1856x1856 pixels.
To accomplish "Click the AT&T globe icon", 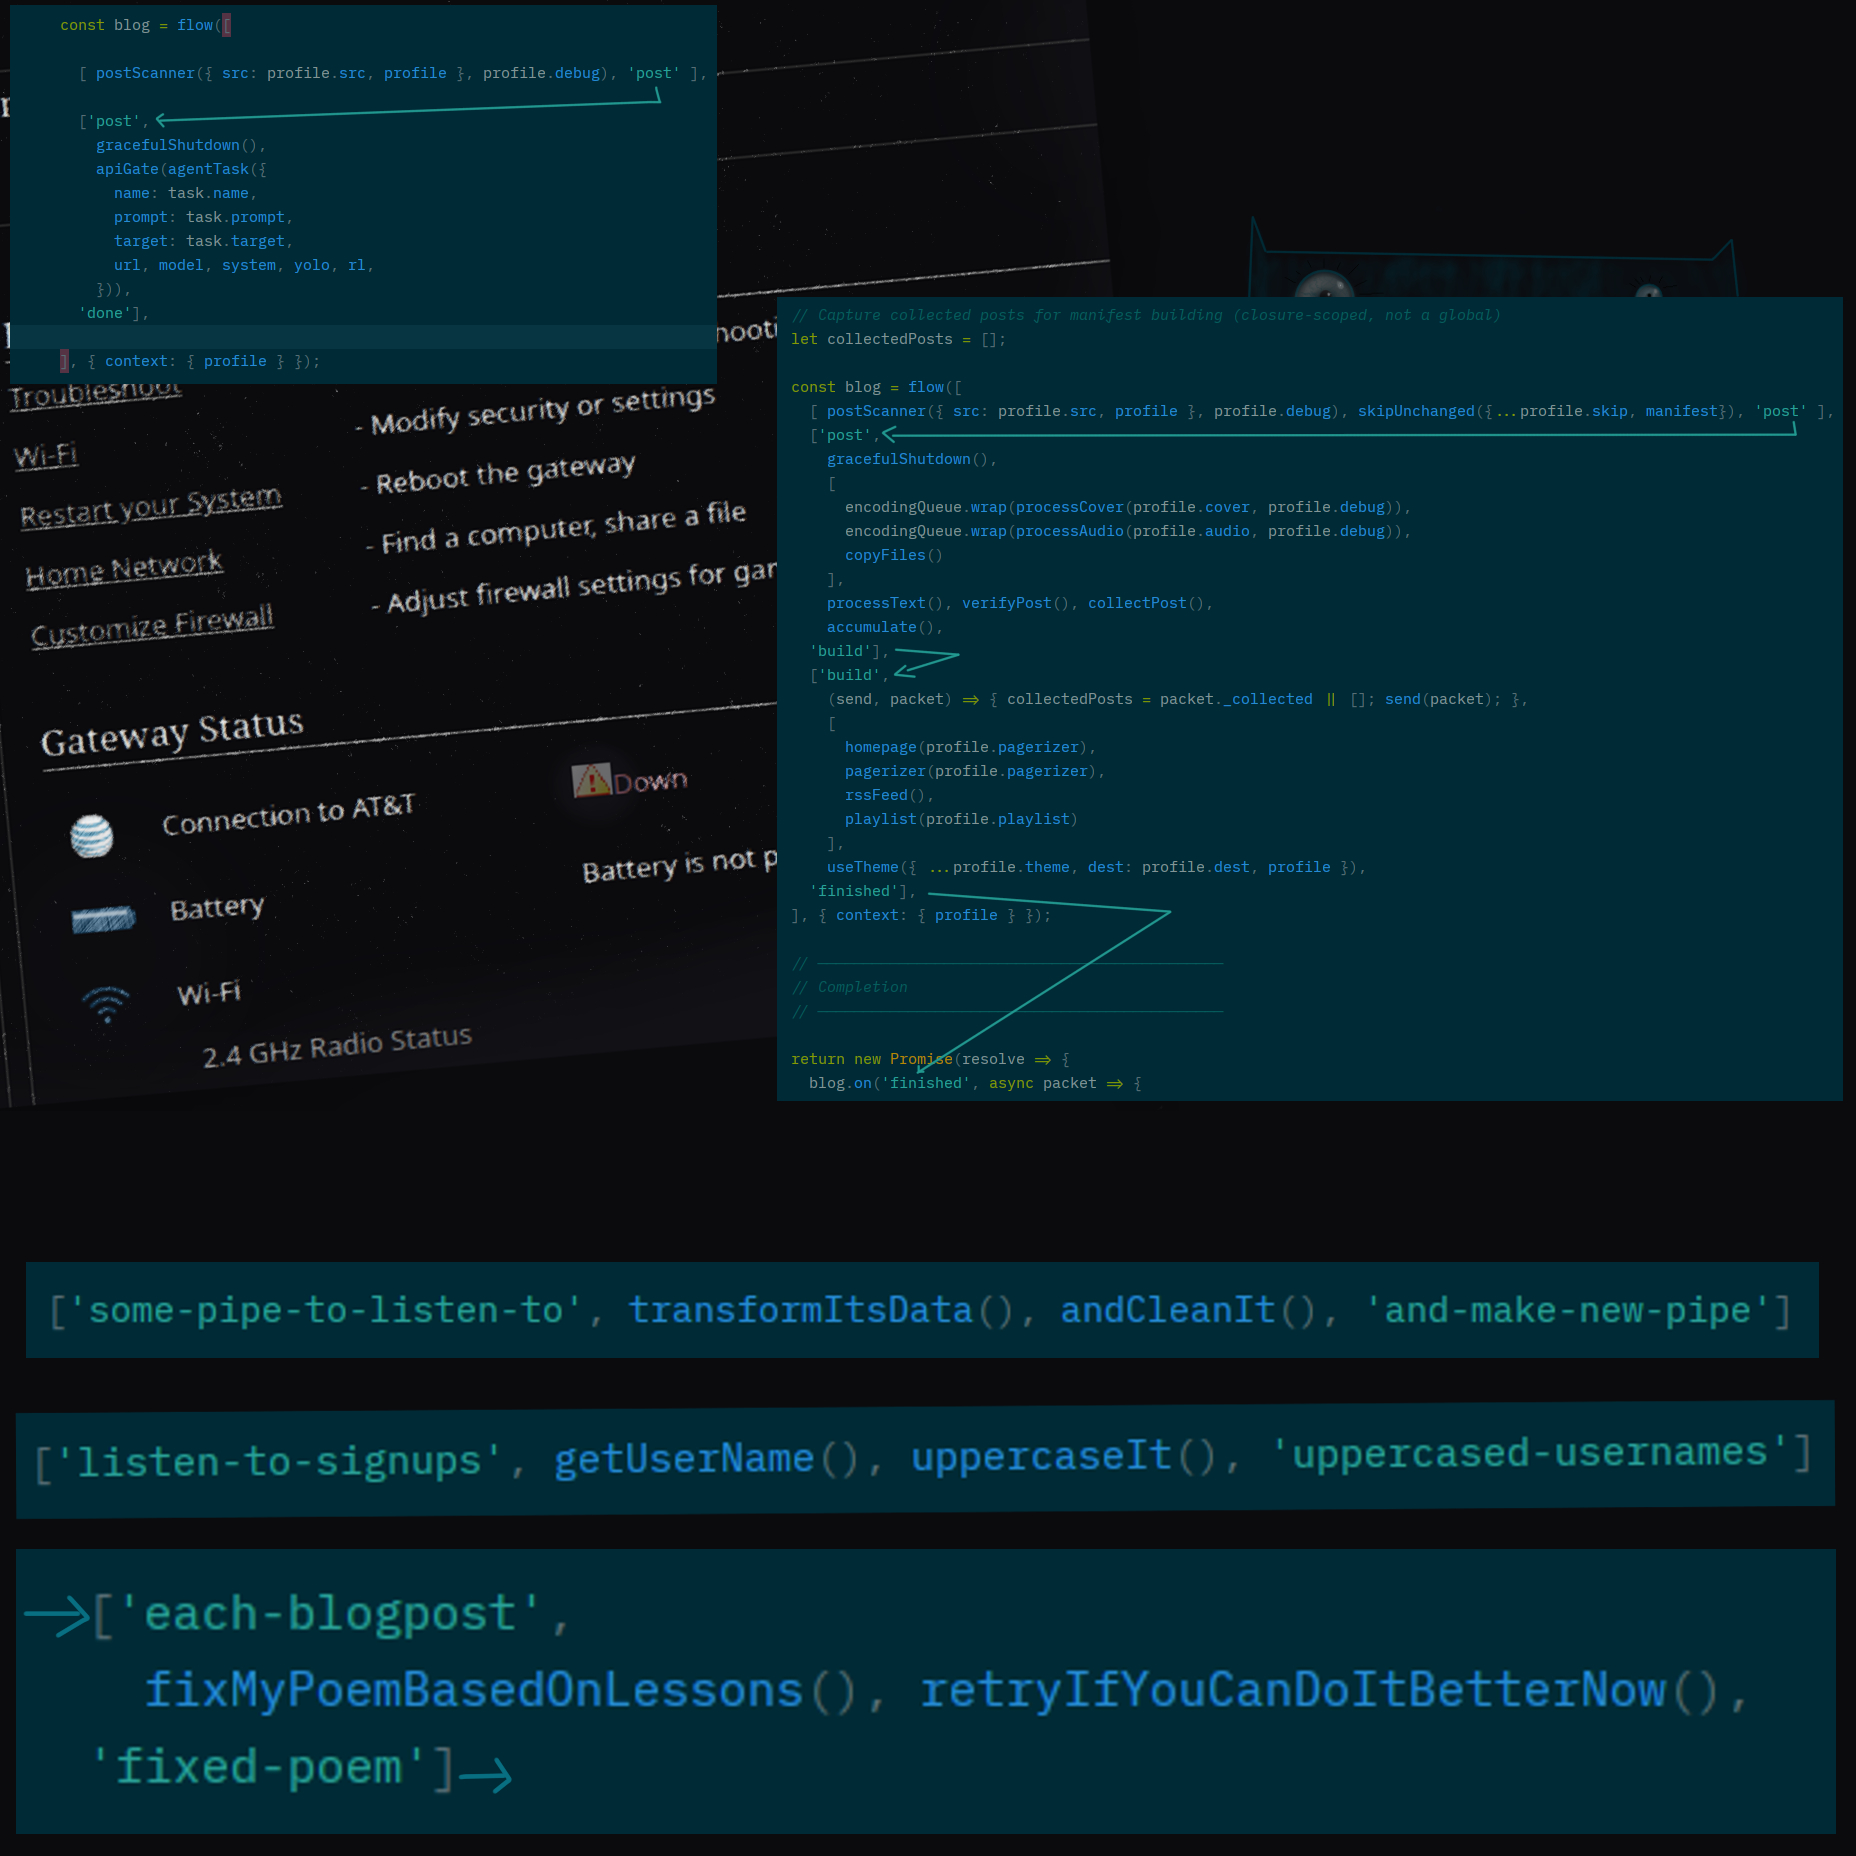I will point(91,836).
